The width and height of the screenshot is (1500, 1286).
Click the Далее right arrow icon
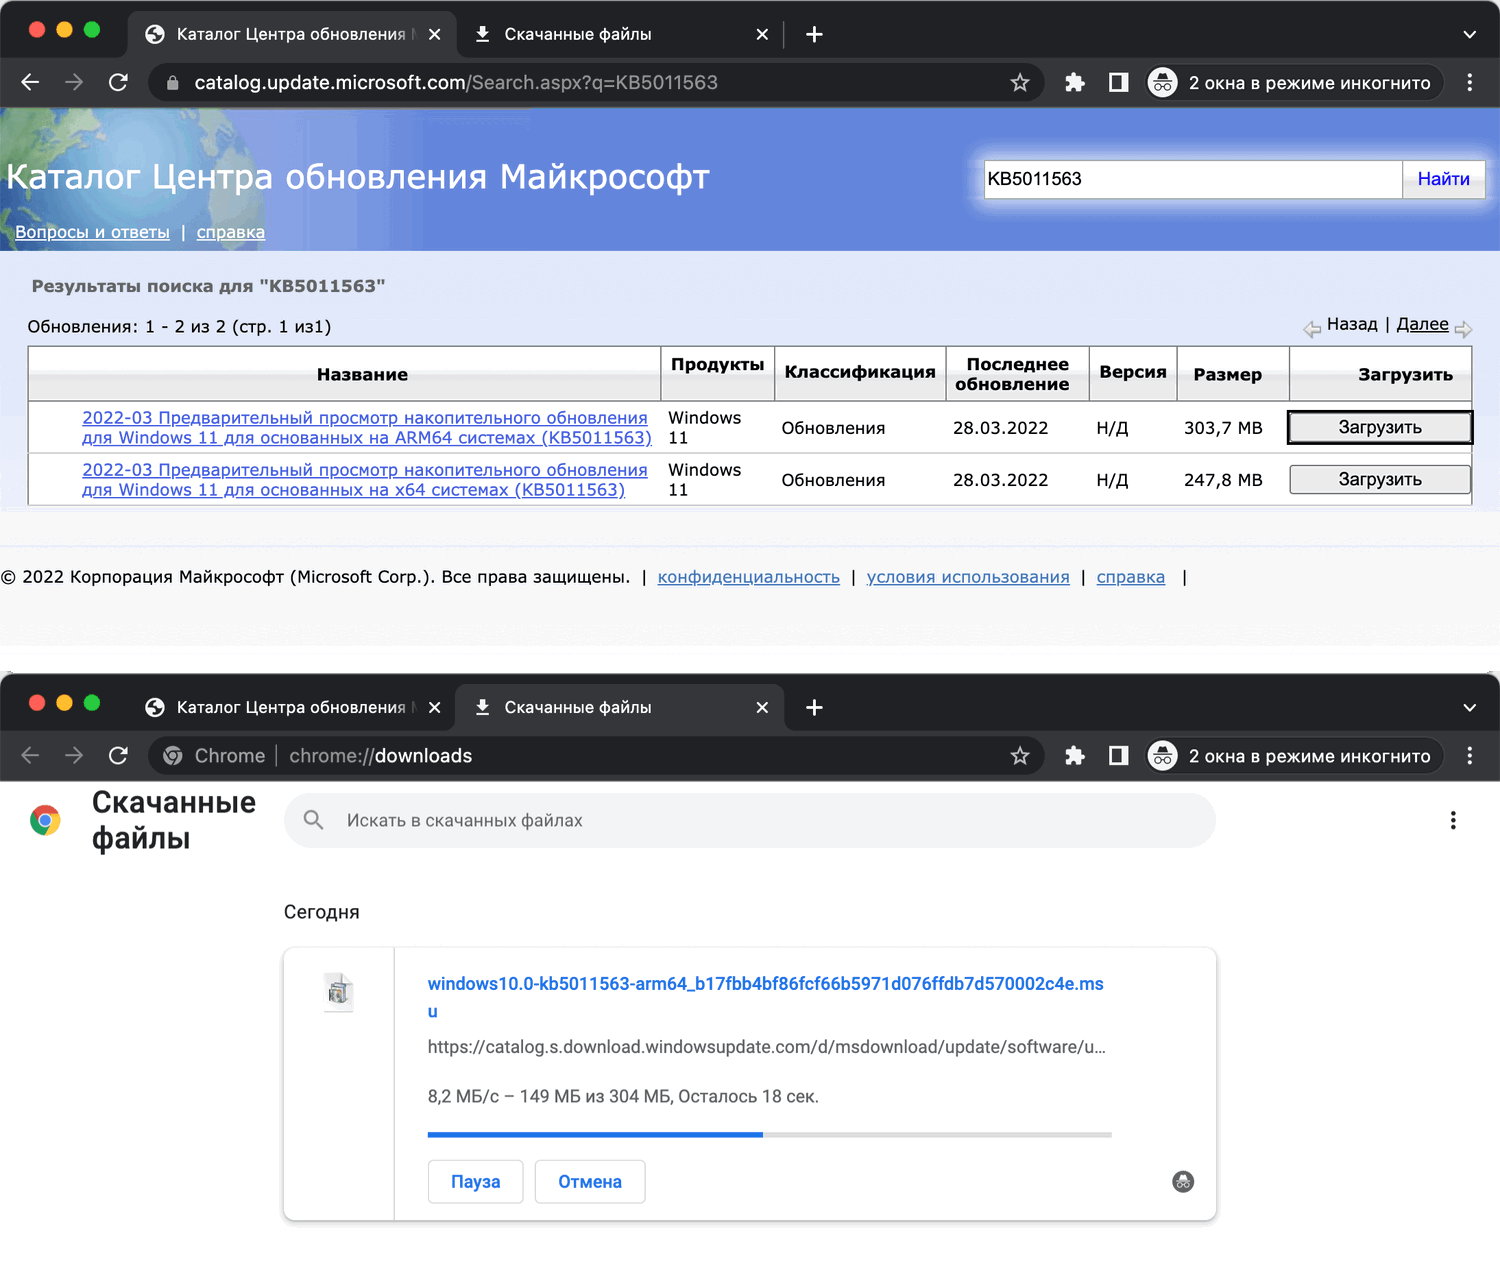1463,329
